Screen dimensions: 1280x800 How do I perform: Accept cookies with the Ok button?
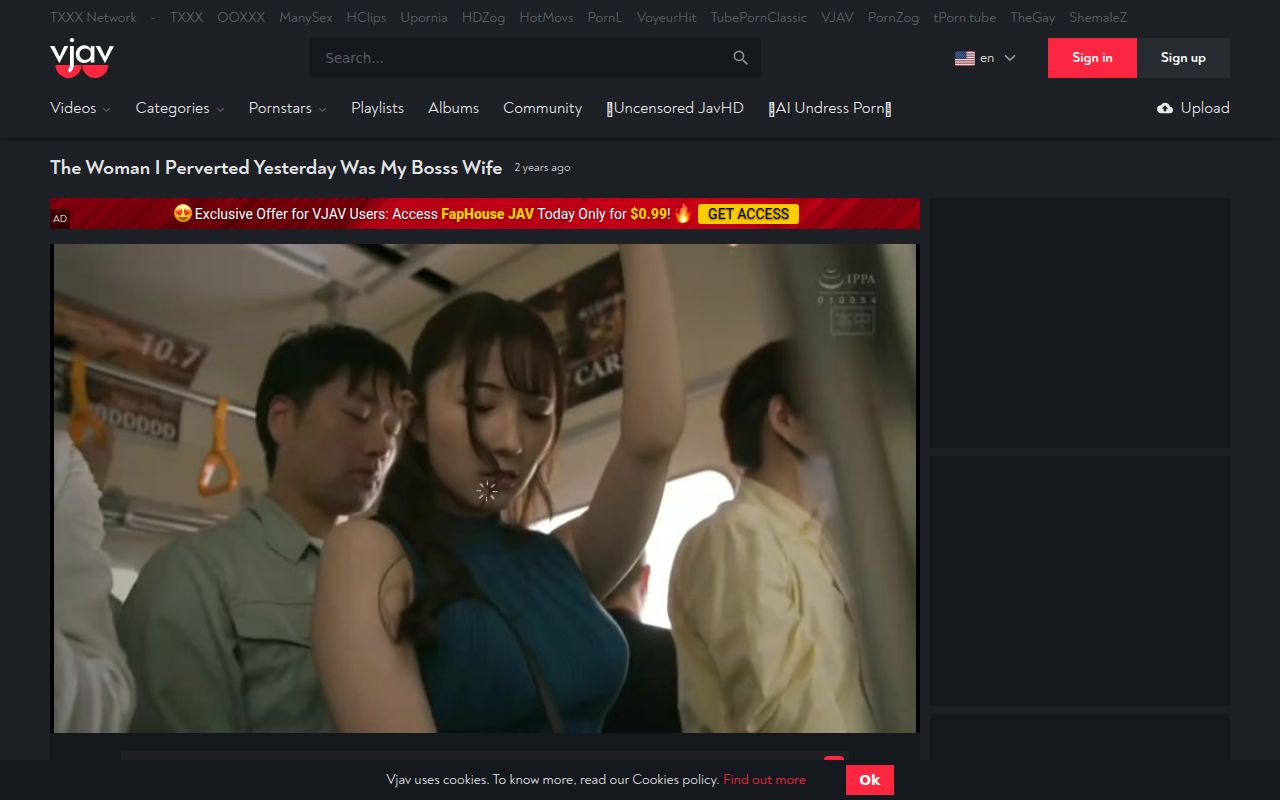pyautogui.click(x=869, y=779)
